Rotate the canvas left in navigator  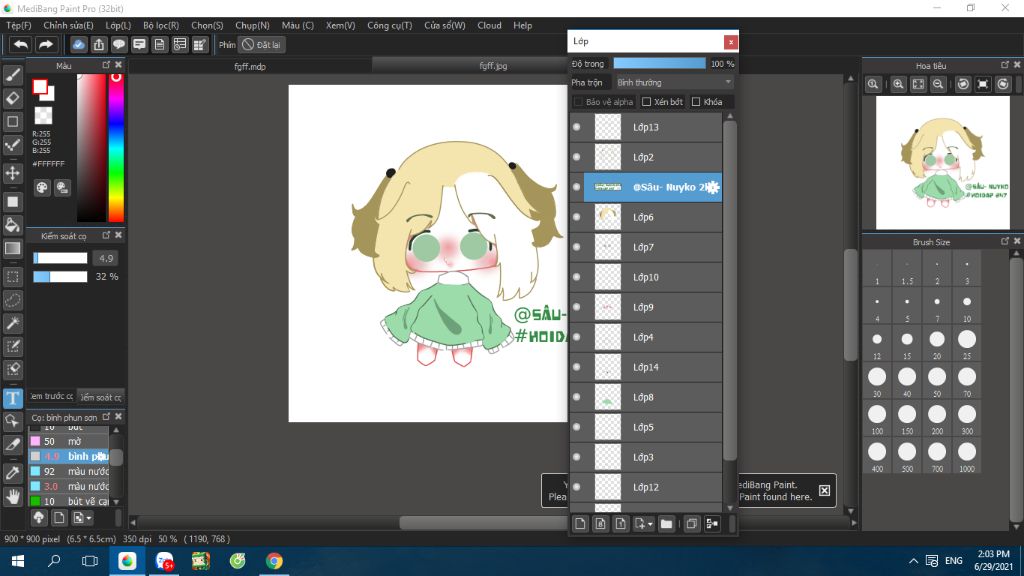click(x=963, y=84)
